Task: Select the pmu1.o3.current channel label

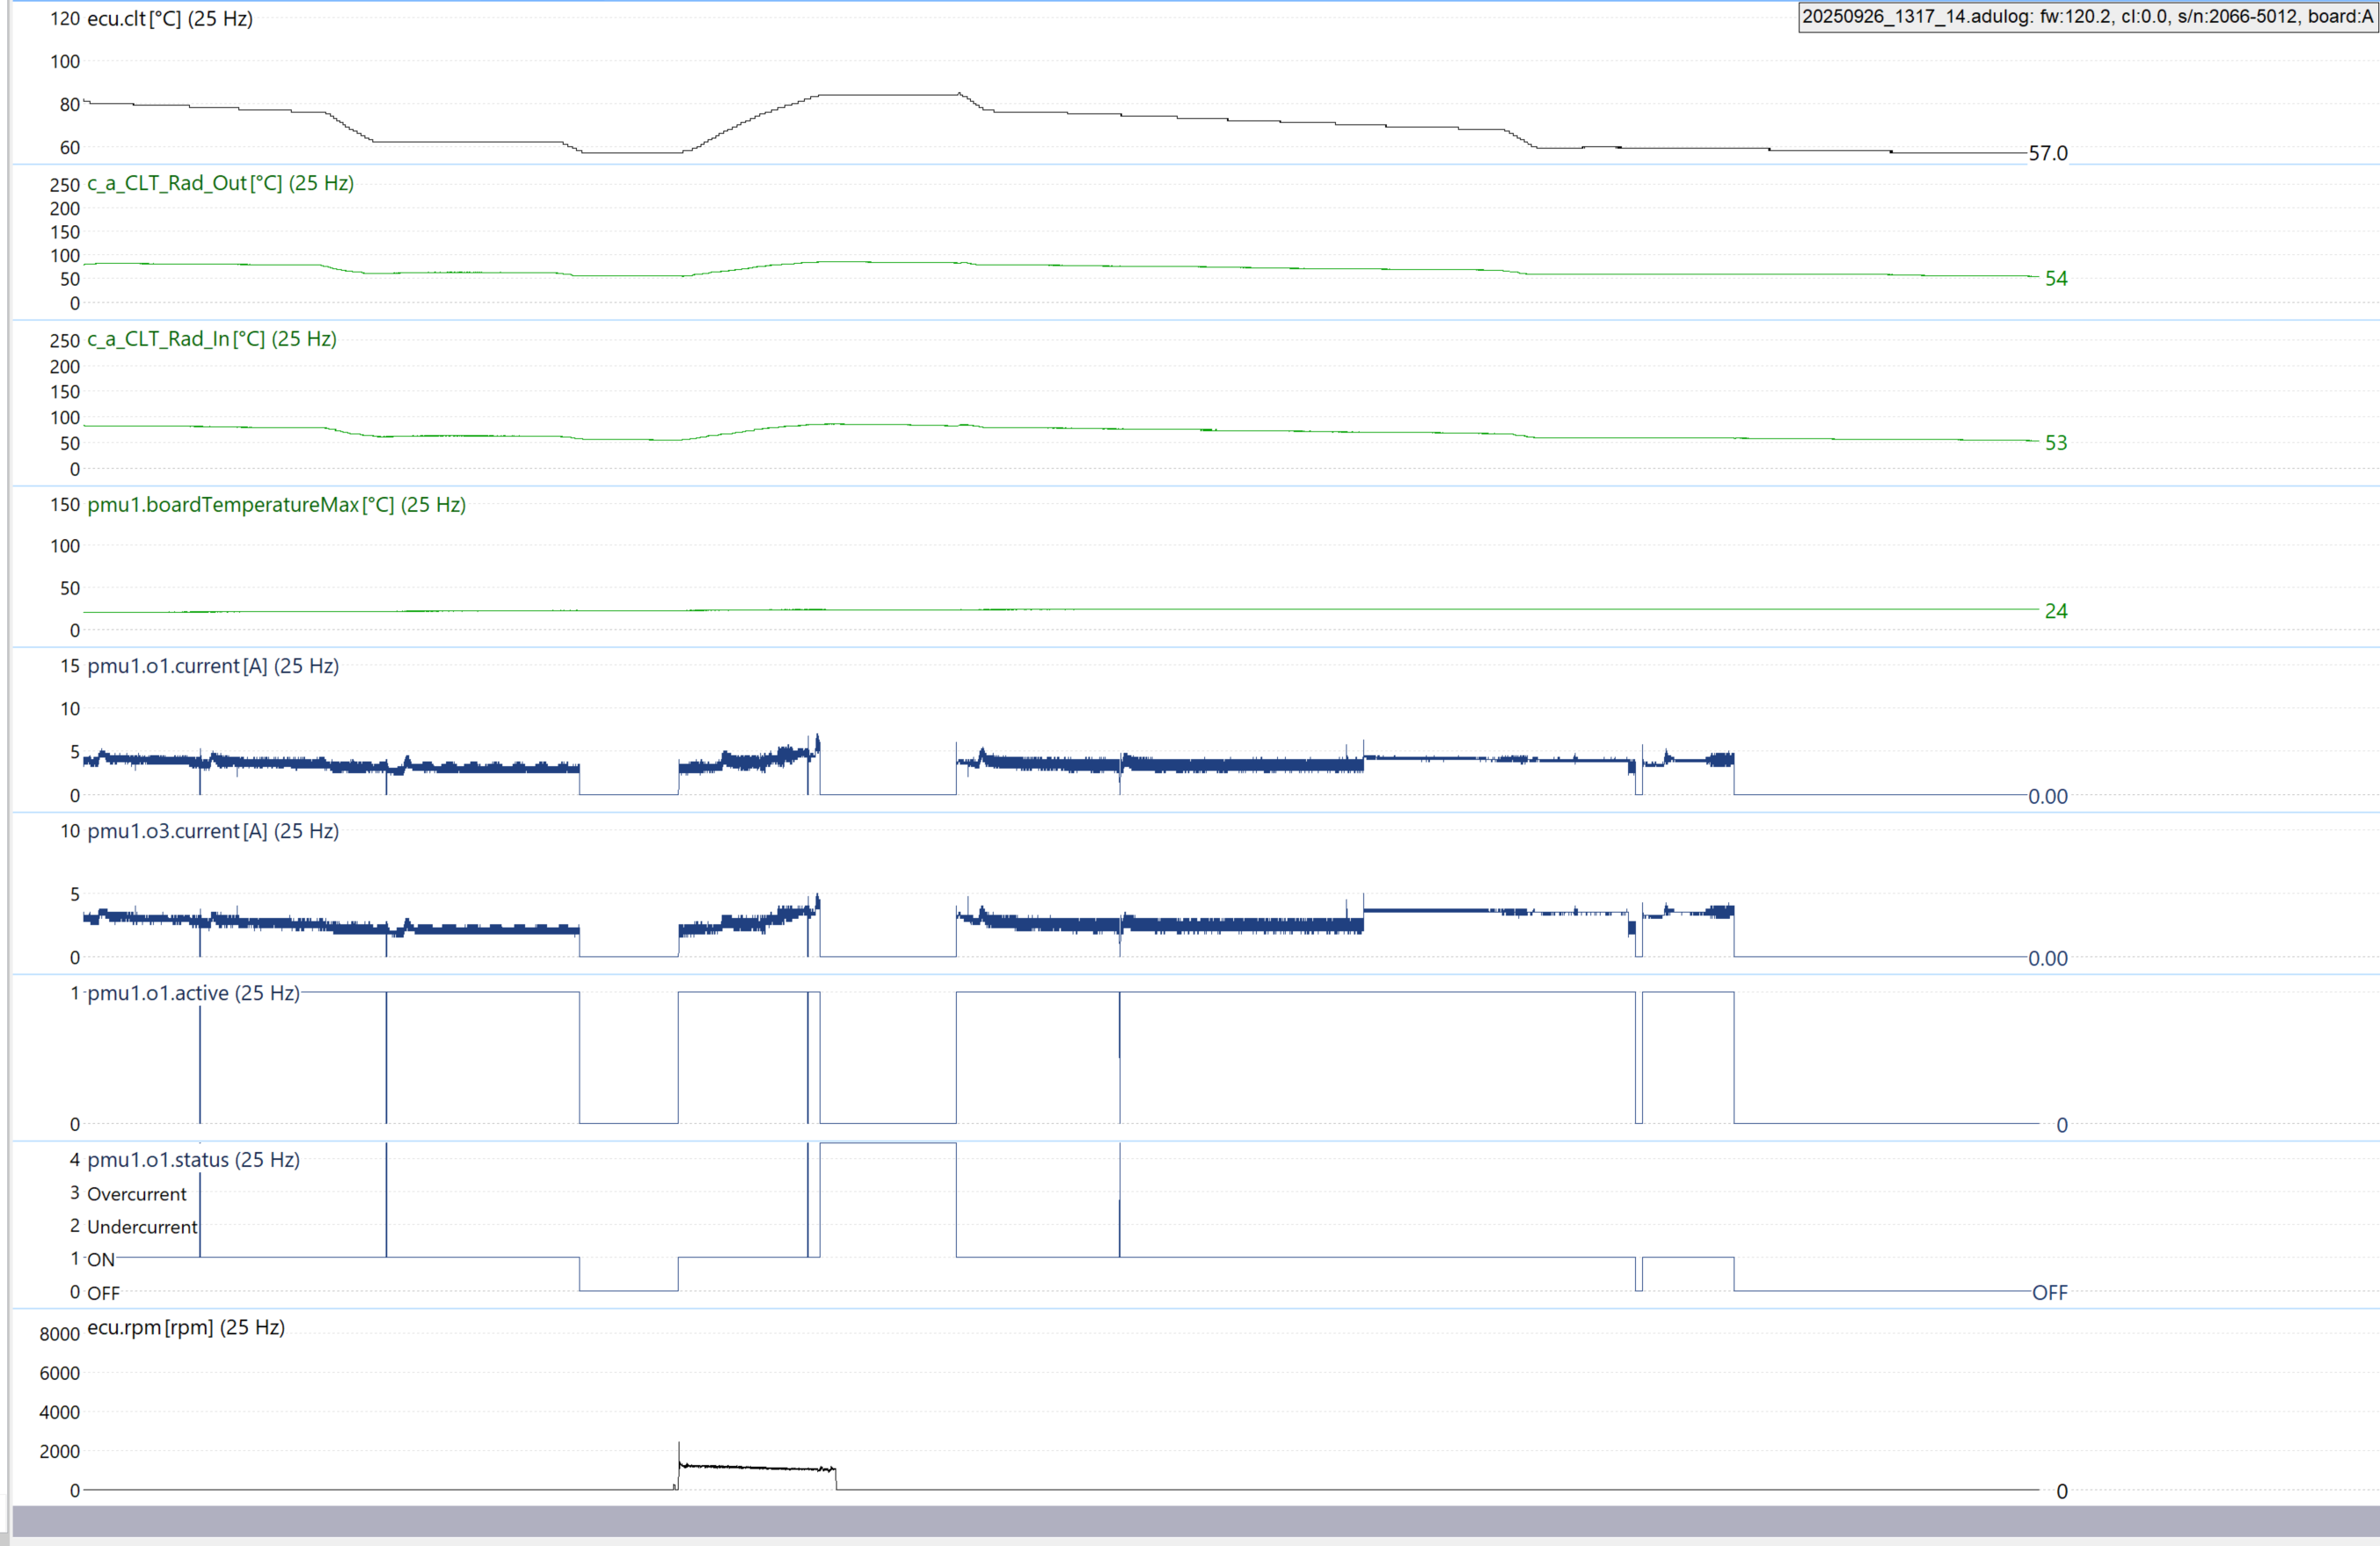Action: (212, 831)
